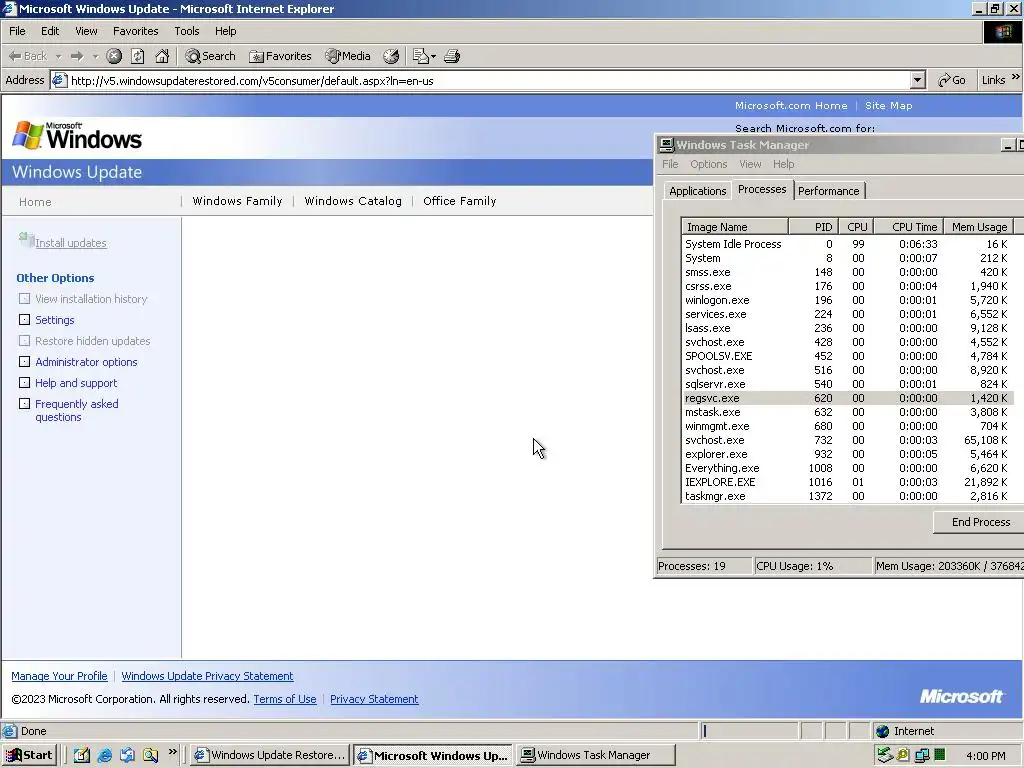Viewport: 1024px width, 768px height.
Task: Open Administrator options link
Action: tap(86, 362)
